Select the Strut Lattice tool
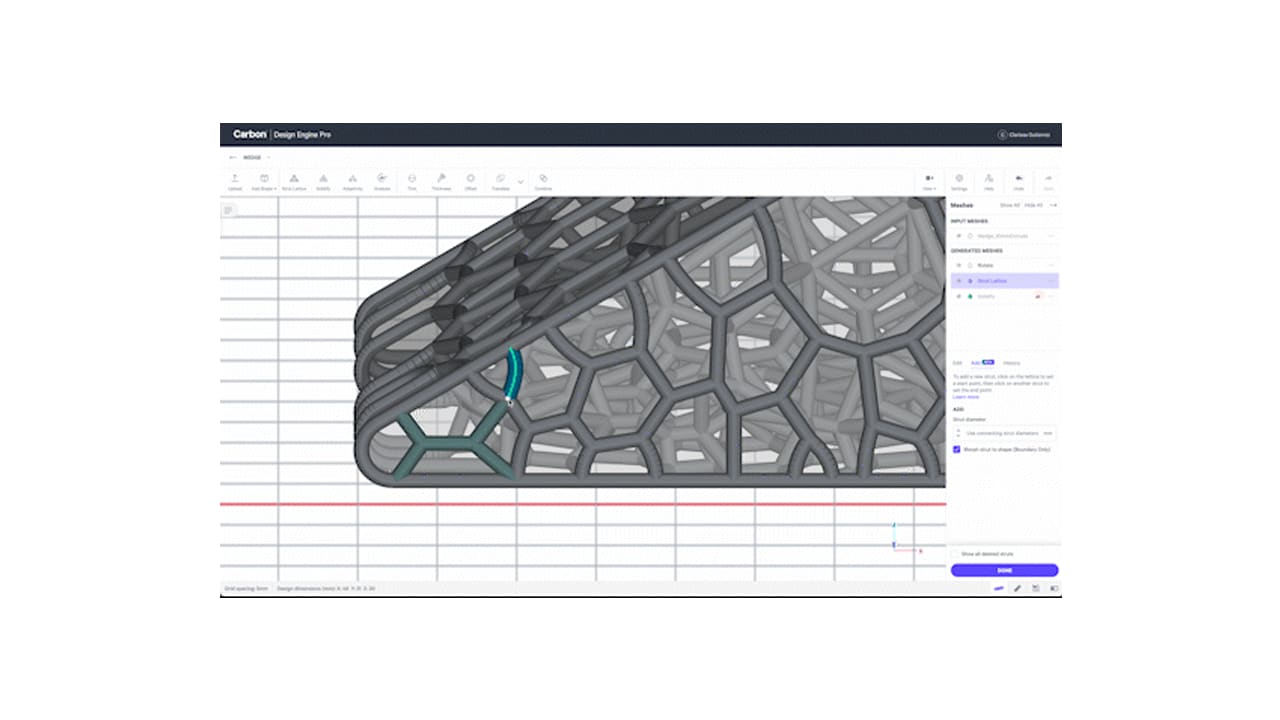The image size is (1280, 720). coord(294,180)
